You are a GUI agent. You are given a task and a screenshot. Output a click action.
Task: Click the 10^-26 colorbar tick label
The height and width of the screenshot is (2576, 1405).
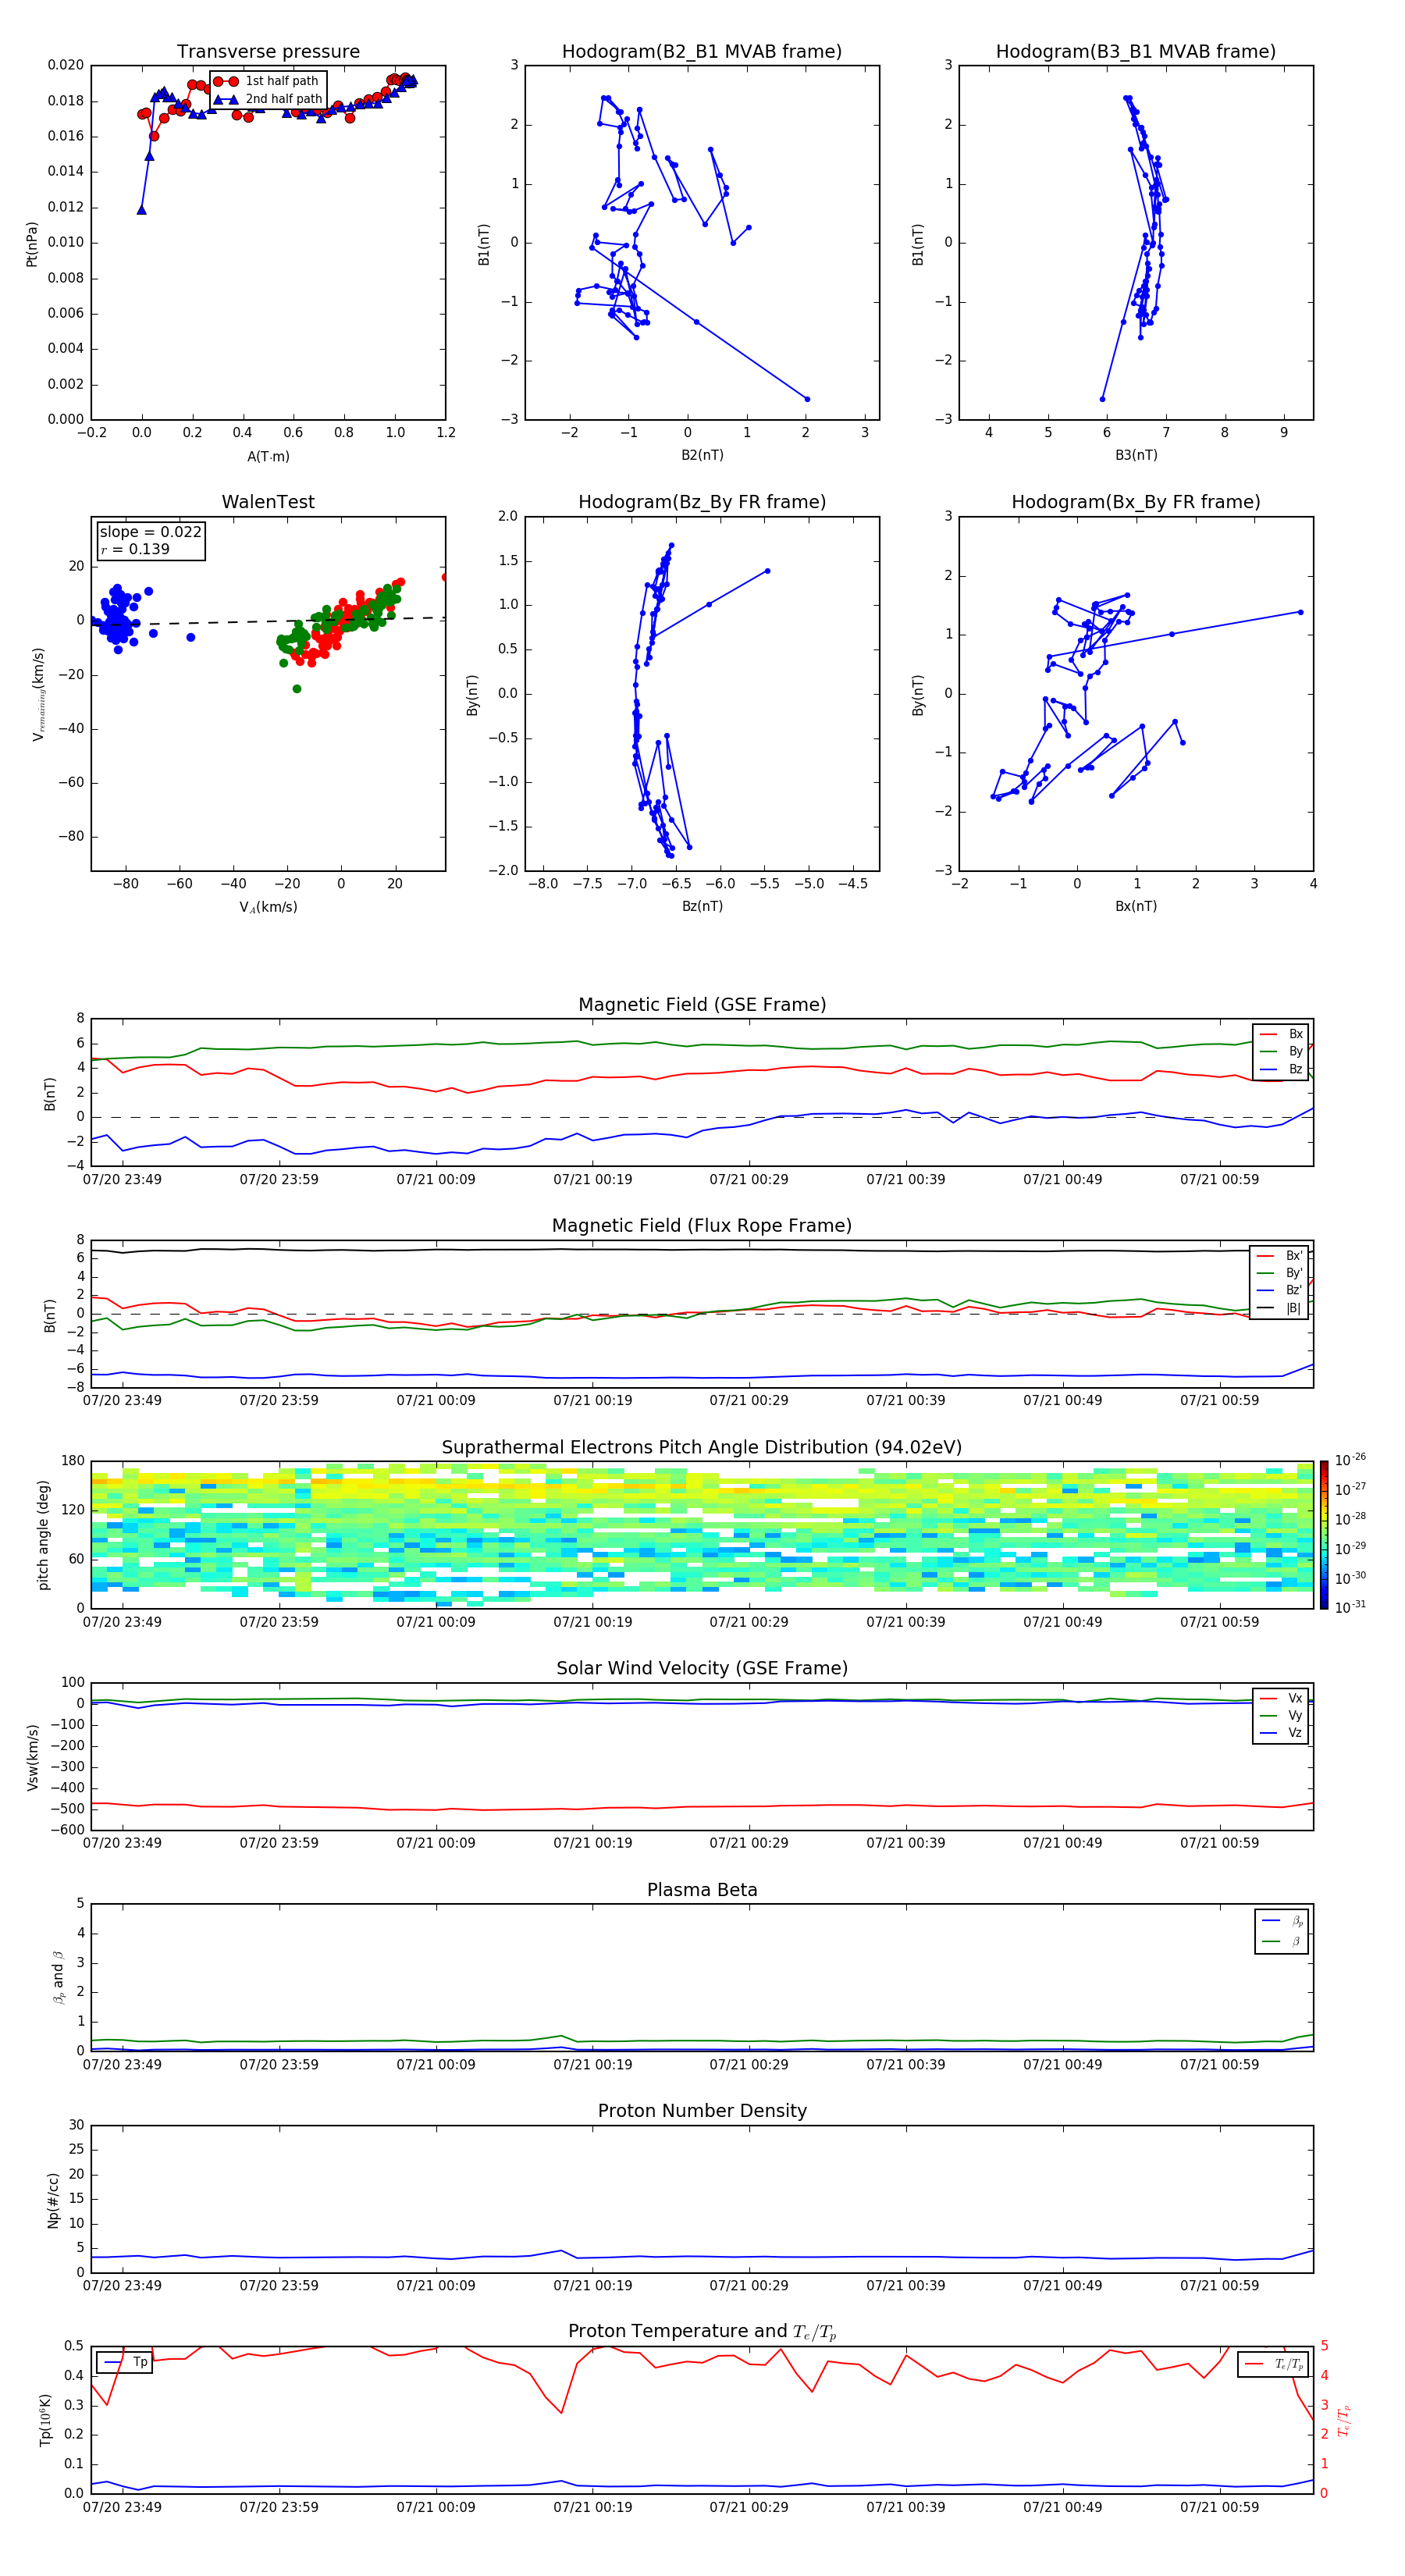1350,1459
